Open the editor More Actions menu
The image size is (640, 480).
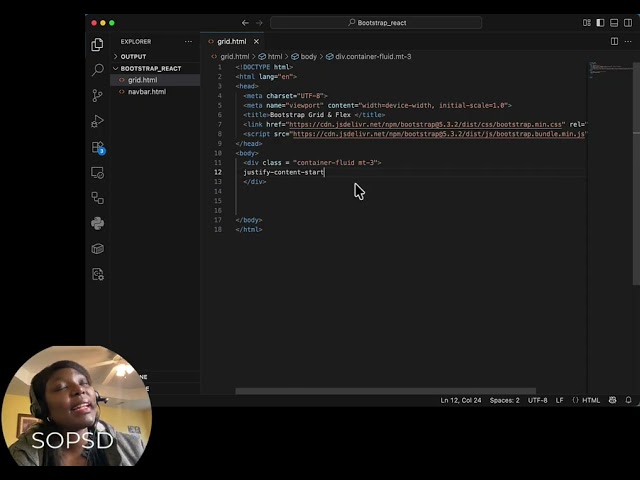pyautogui.click(x=628, y=41)
